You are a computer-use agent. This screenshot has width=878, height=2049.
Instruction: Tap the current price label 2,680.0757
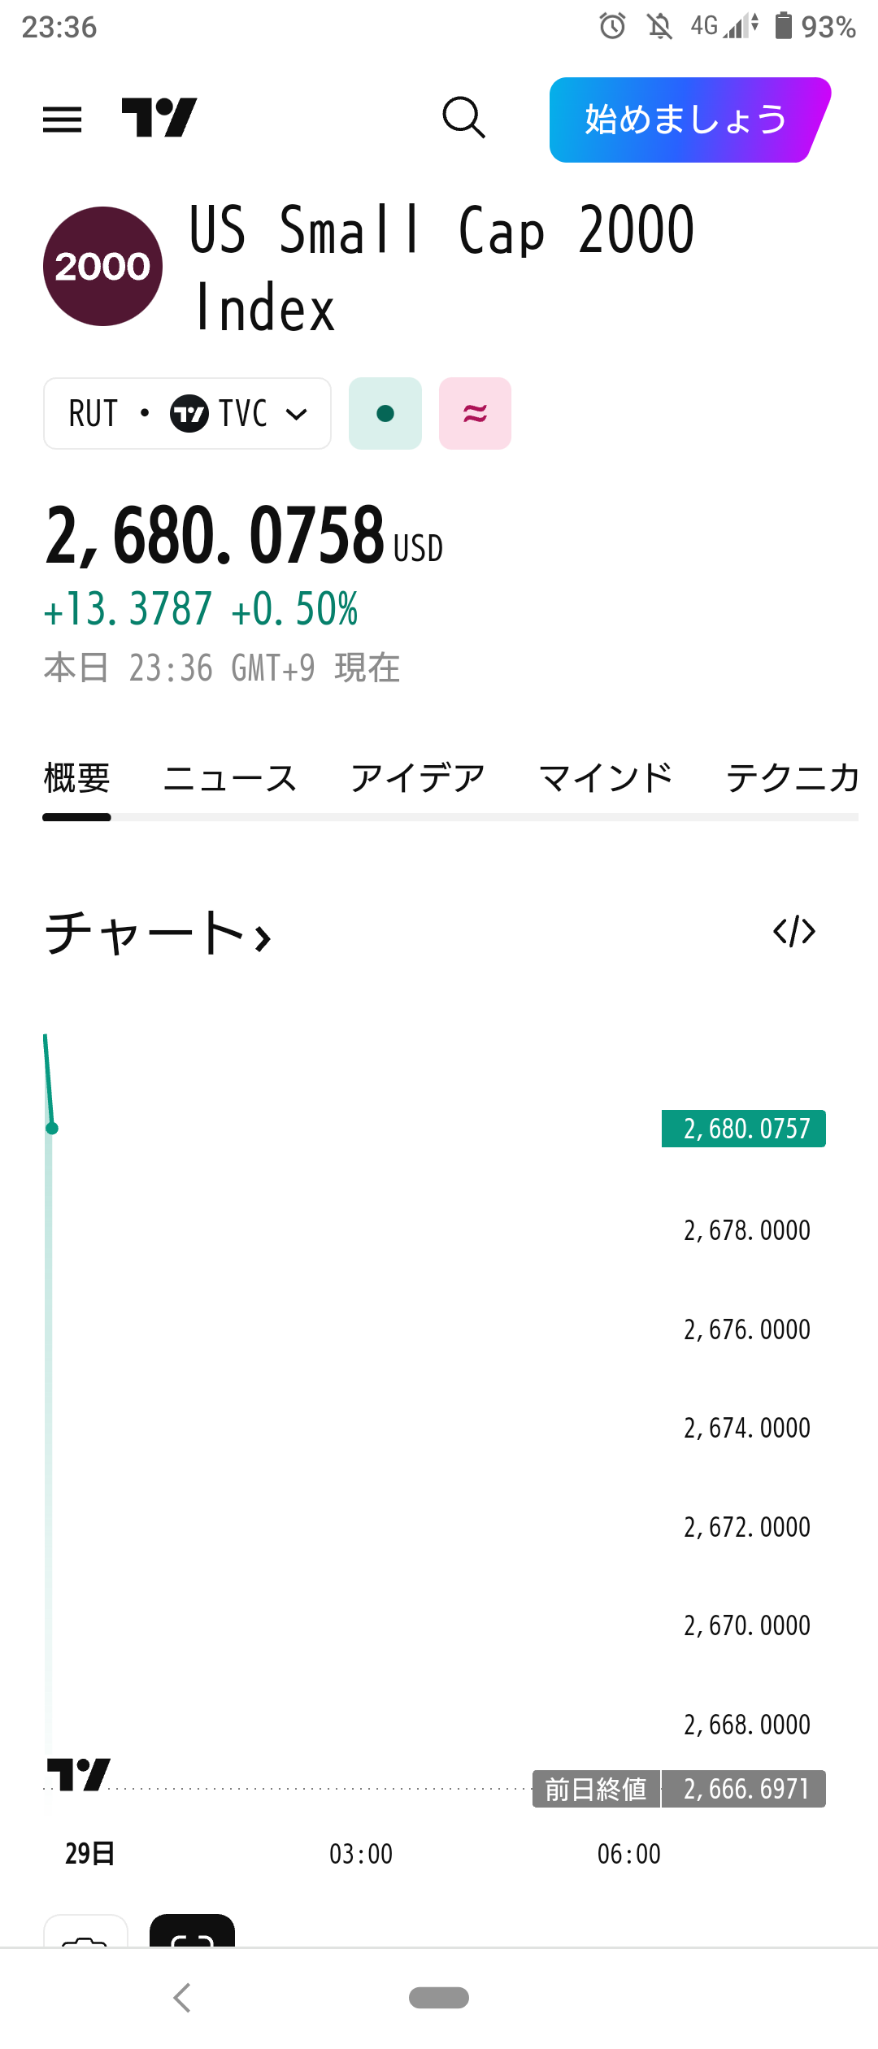(x=742, y=1128)
